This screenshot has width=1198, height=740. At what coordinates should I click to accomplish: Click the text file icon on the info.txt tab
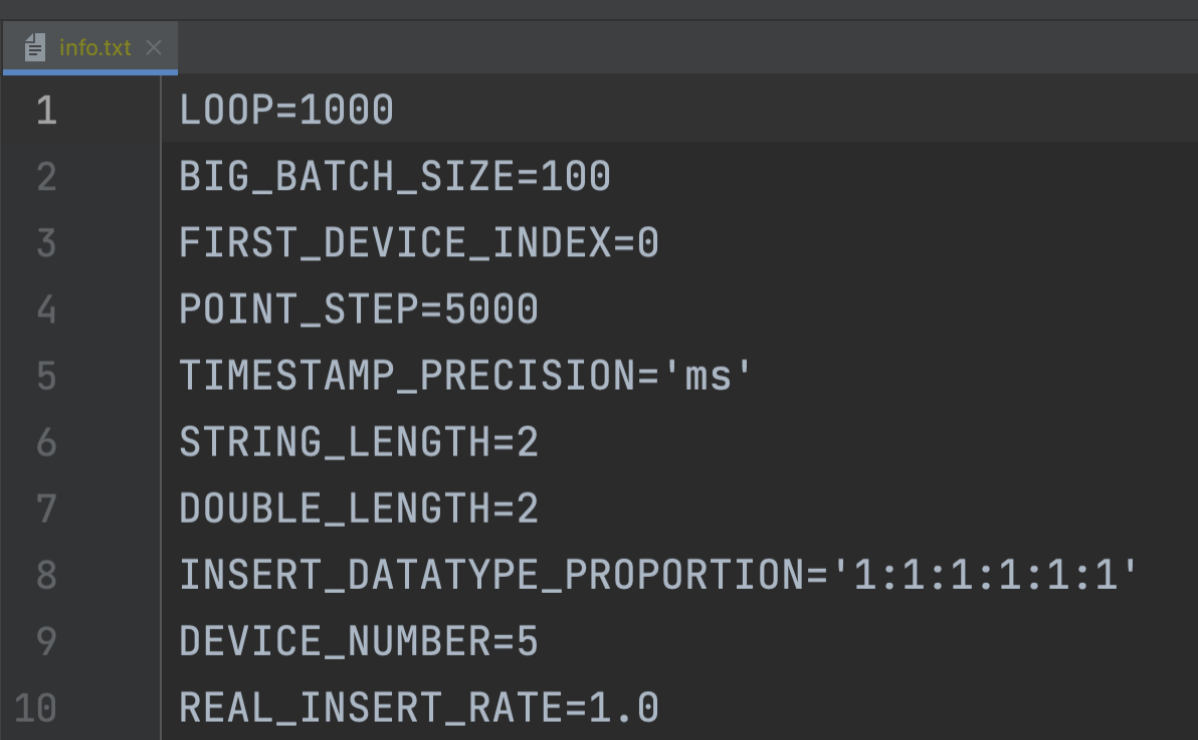click(x=34, y=46)
